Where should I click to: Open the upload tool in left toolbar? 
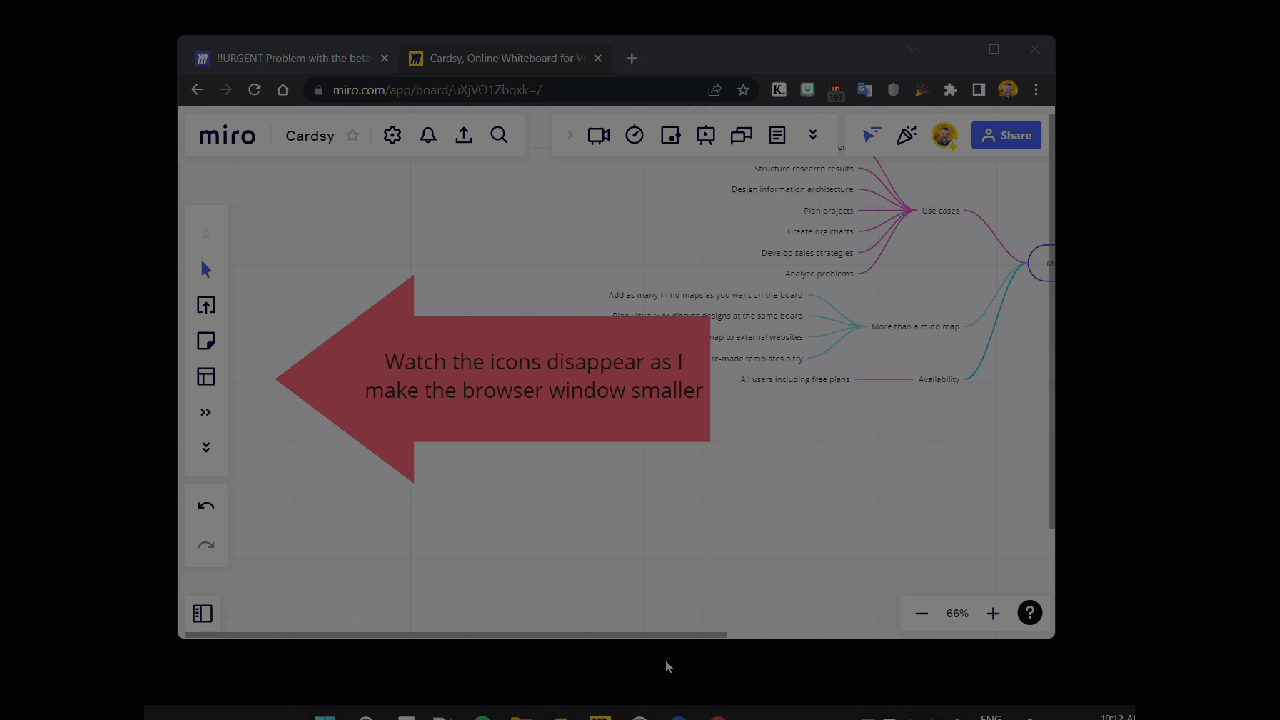pyautogui.click(x=206, y=305)
